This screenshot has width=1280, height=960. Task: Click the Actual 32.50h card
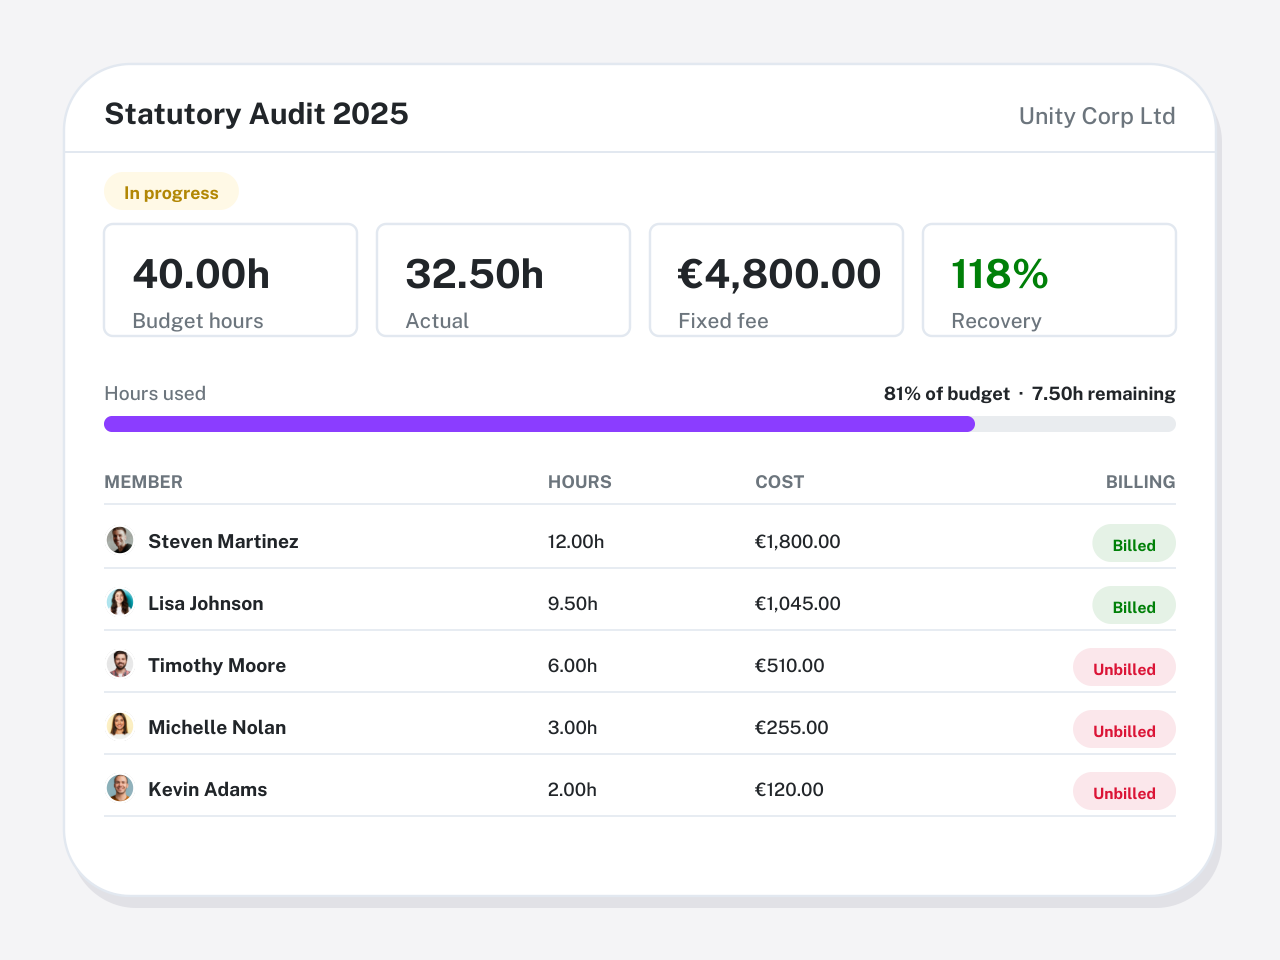(x=503, y=280)
